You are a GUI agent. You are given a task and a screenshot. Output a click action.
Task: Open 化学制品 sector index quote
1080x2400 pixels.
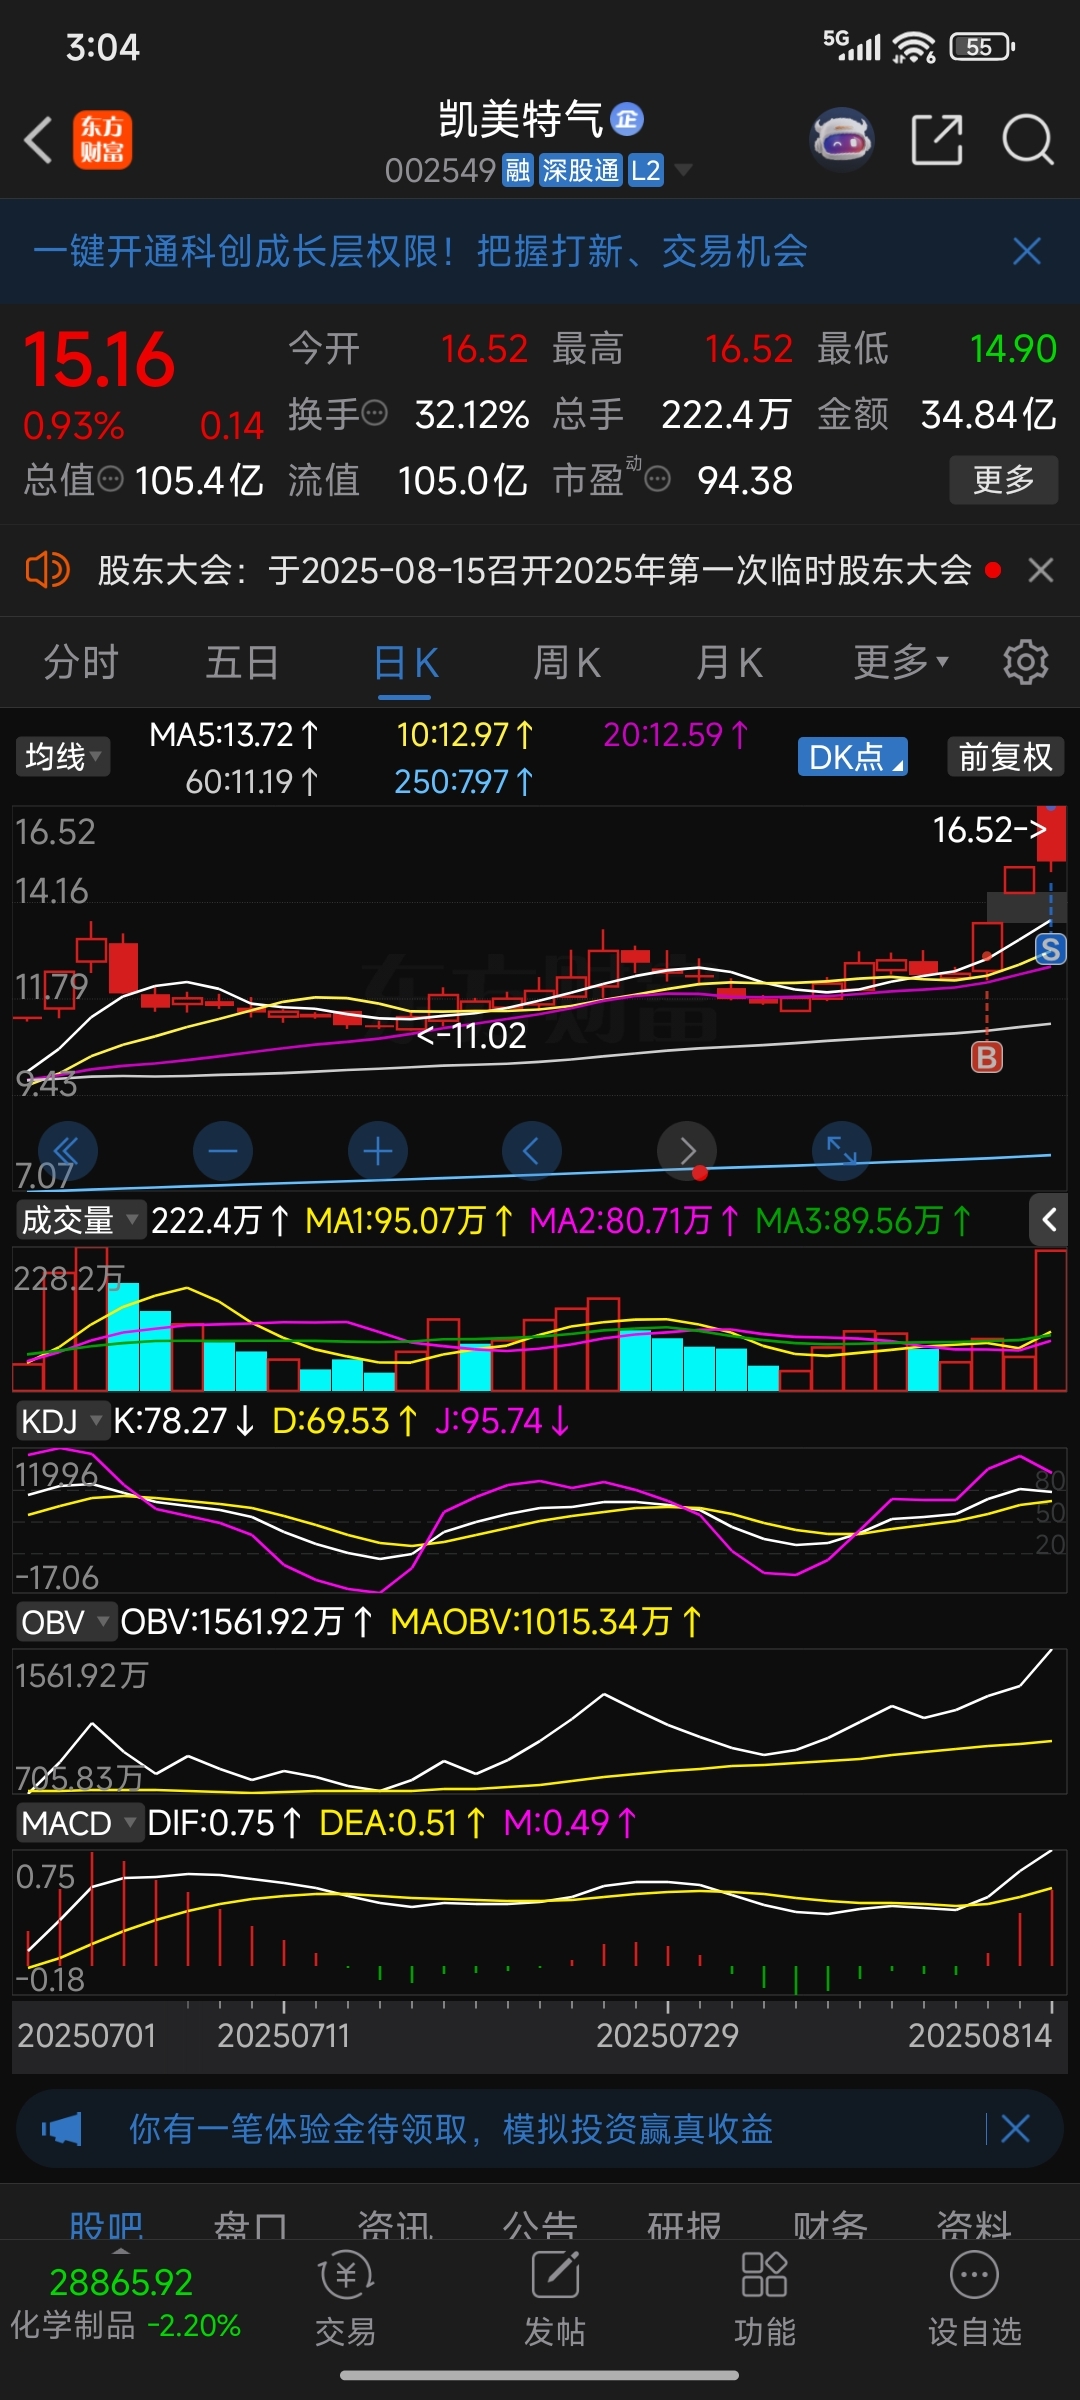[124, 2303]
